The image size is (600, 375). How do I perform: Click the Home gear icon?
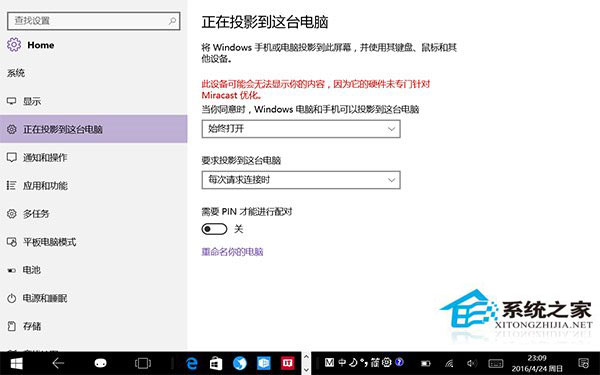pos(14,45)
